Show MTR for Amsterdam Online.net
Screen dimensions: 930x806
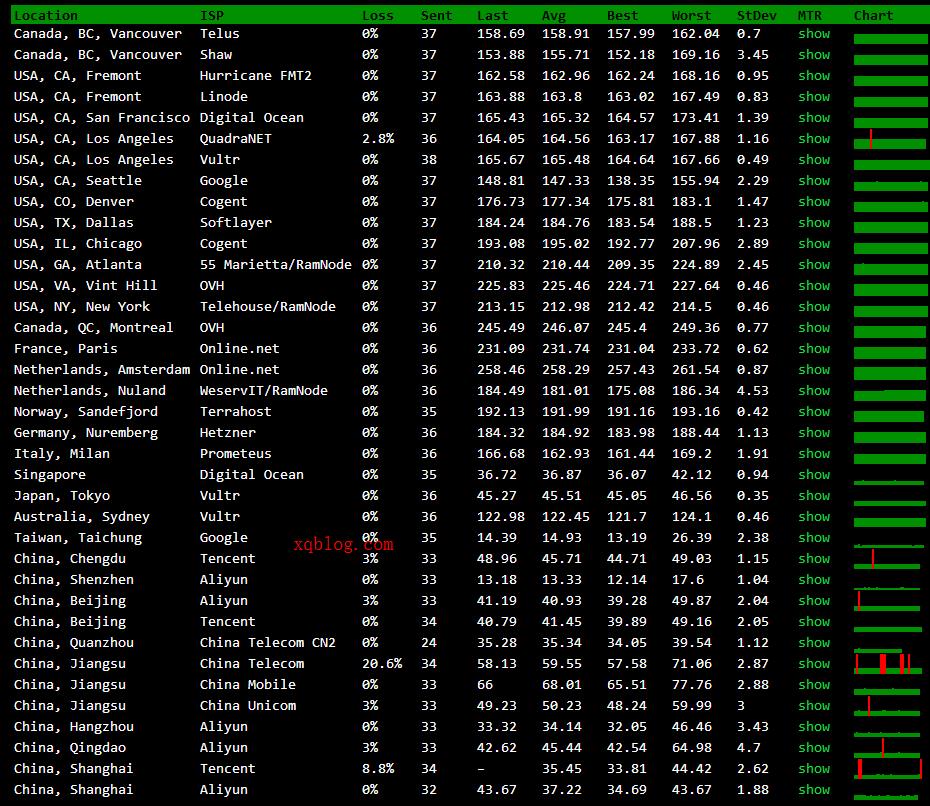tap(814, 369)
